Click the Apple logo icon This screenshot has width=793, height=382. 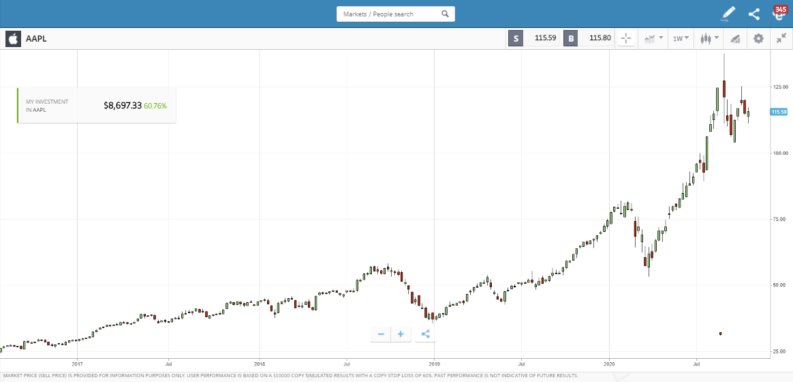(13, 39)
